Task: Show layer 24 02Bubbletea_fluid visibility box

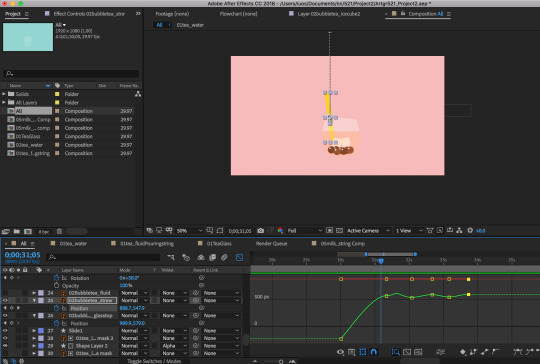Action: [5, 293]
